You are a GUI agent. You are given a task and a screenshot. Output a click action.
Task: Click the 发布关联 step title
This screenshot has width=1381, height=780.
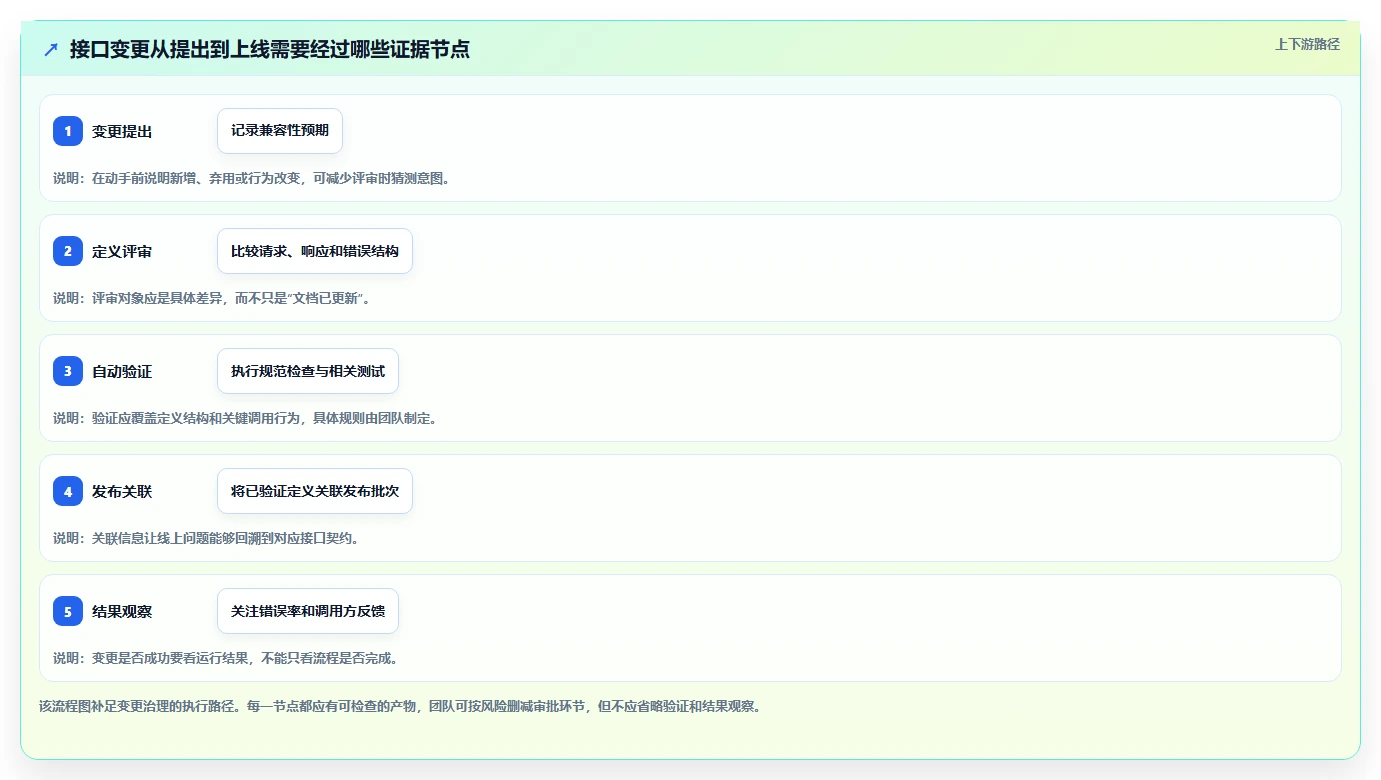coord(122,492)
